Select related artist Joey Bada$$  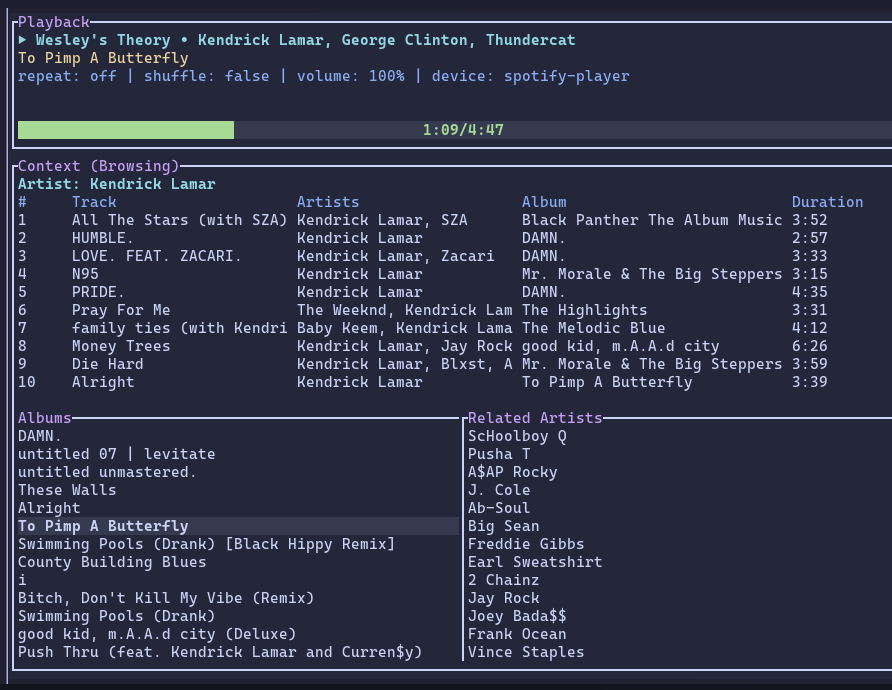point(517,616)
